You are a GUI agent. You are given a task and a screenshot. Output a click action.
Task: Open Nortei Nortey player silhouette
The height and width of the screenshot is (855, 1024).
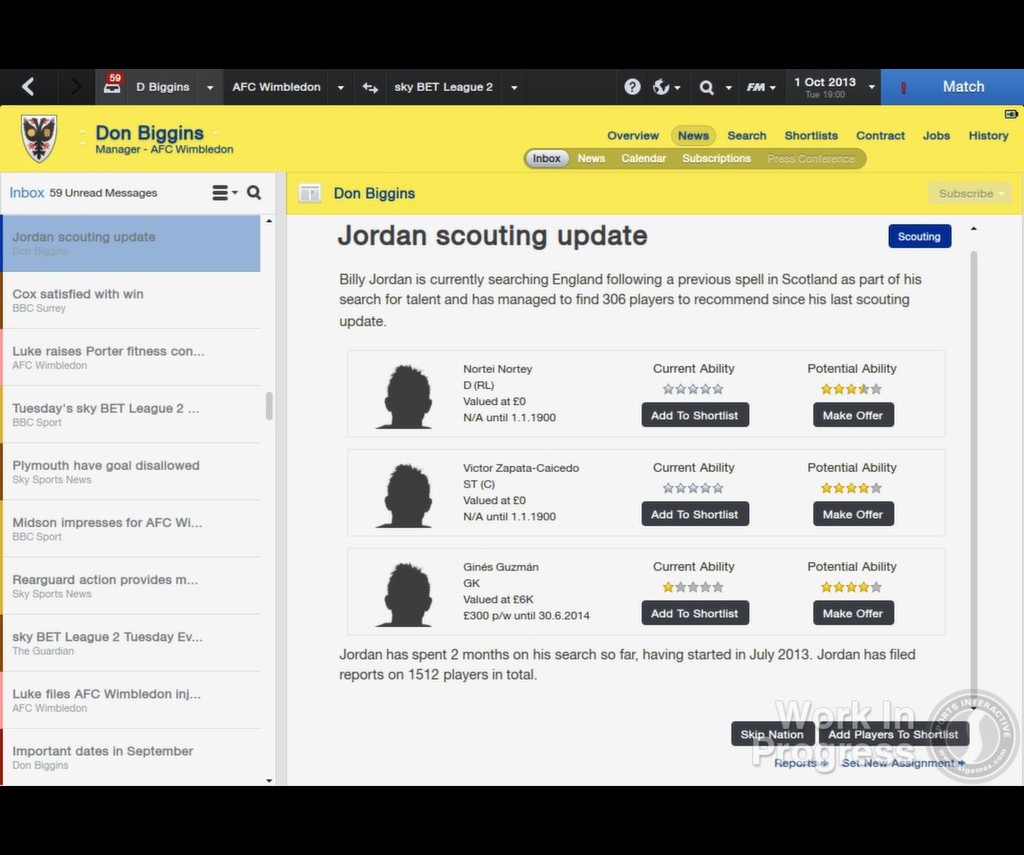point(405,396)
